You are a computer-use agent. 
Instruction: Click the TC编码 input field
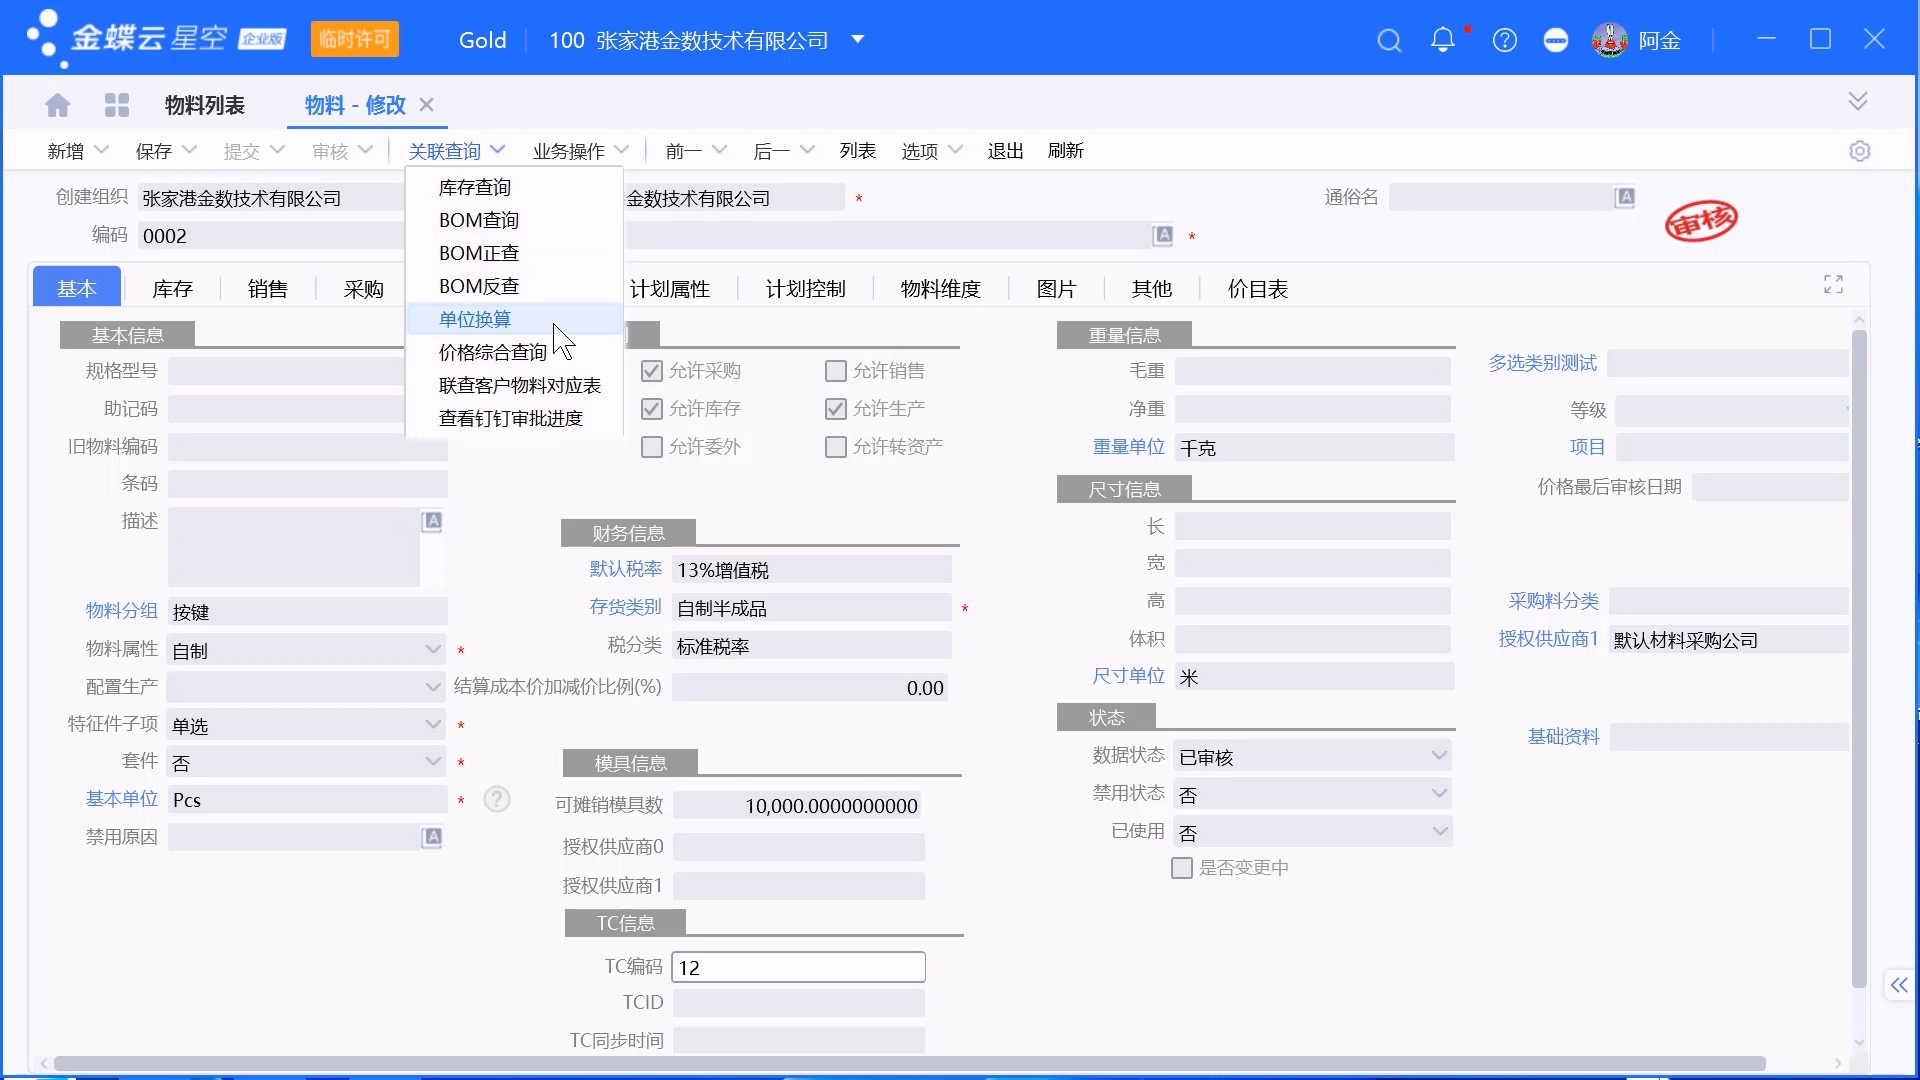pos(798,967)
